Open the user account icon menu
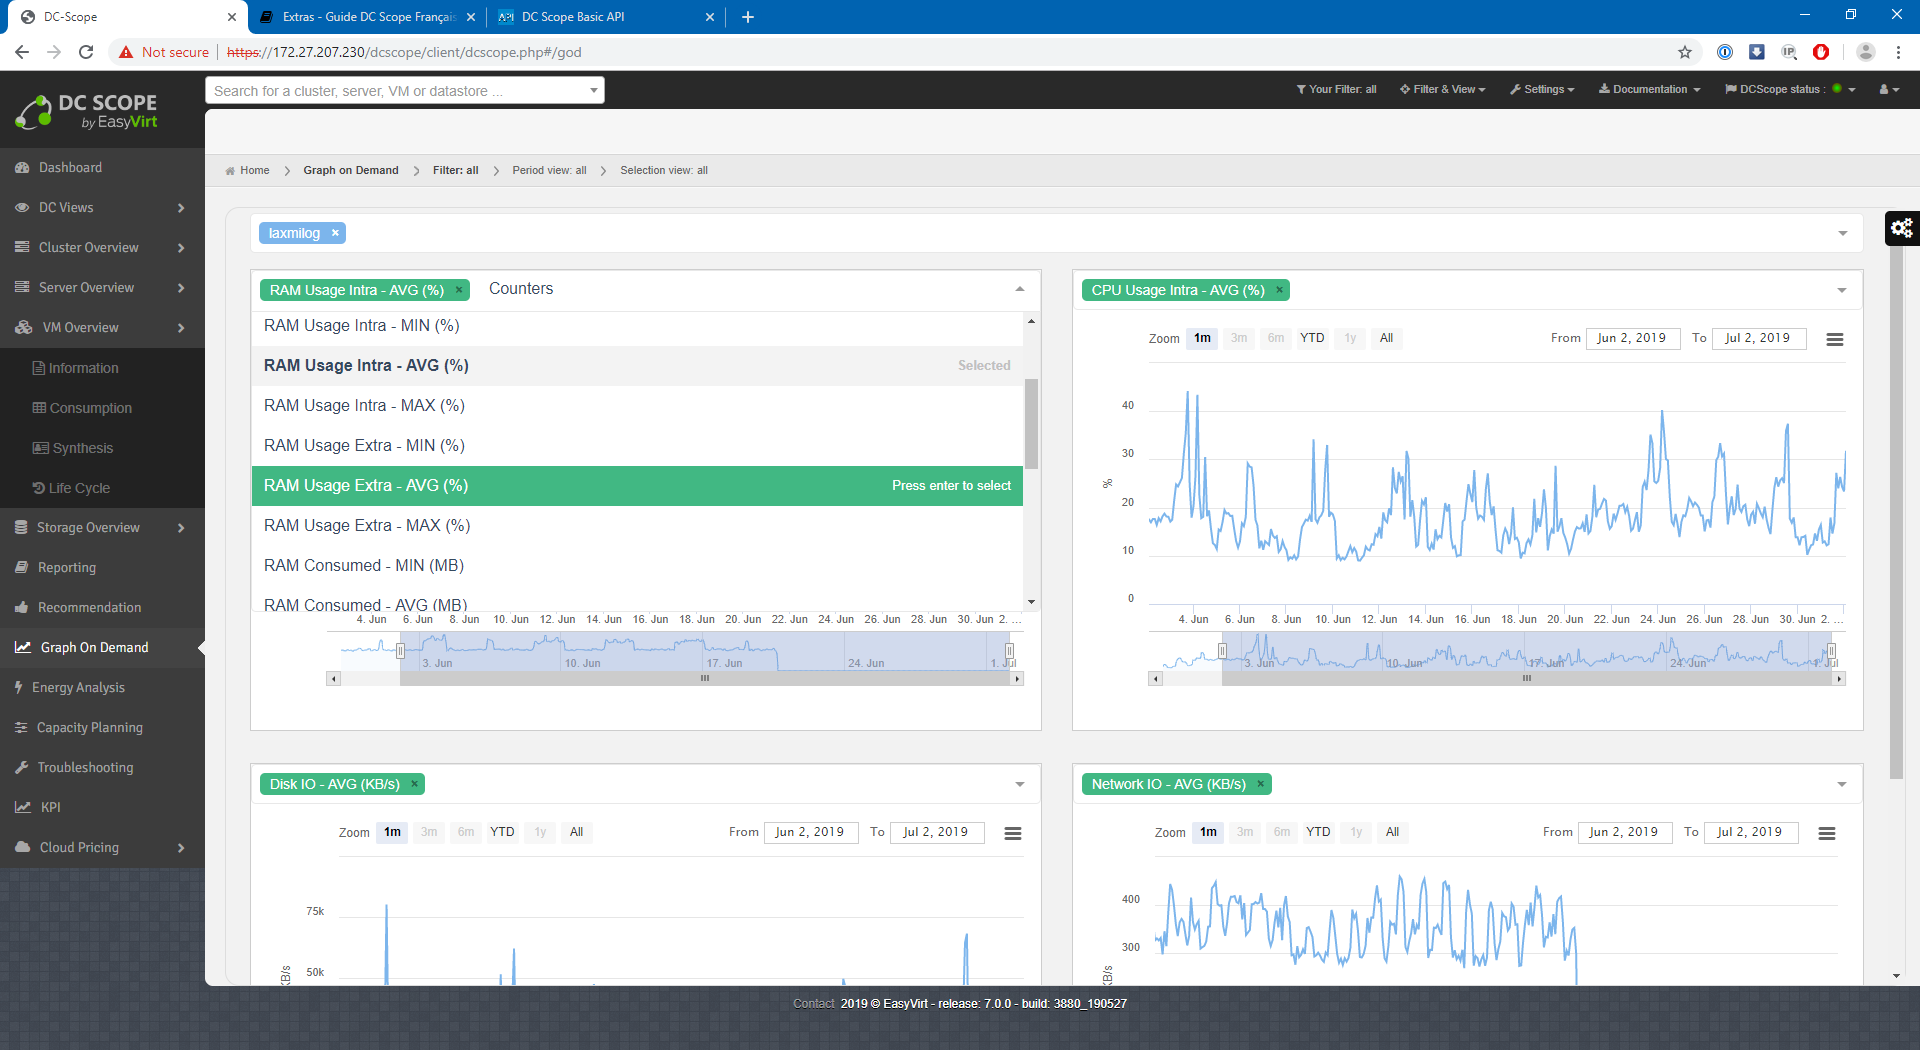1920x1050 pixels. (1888, 90)
